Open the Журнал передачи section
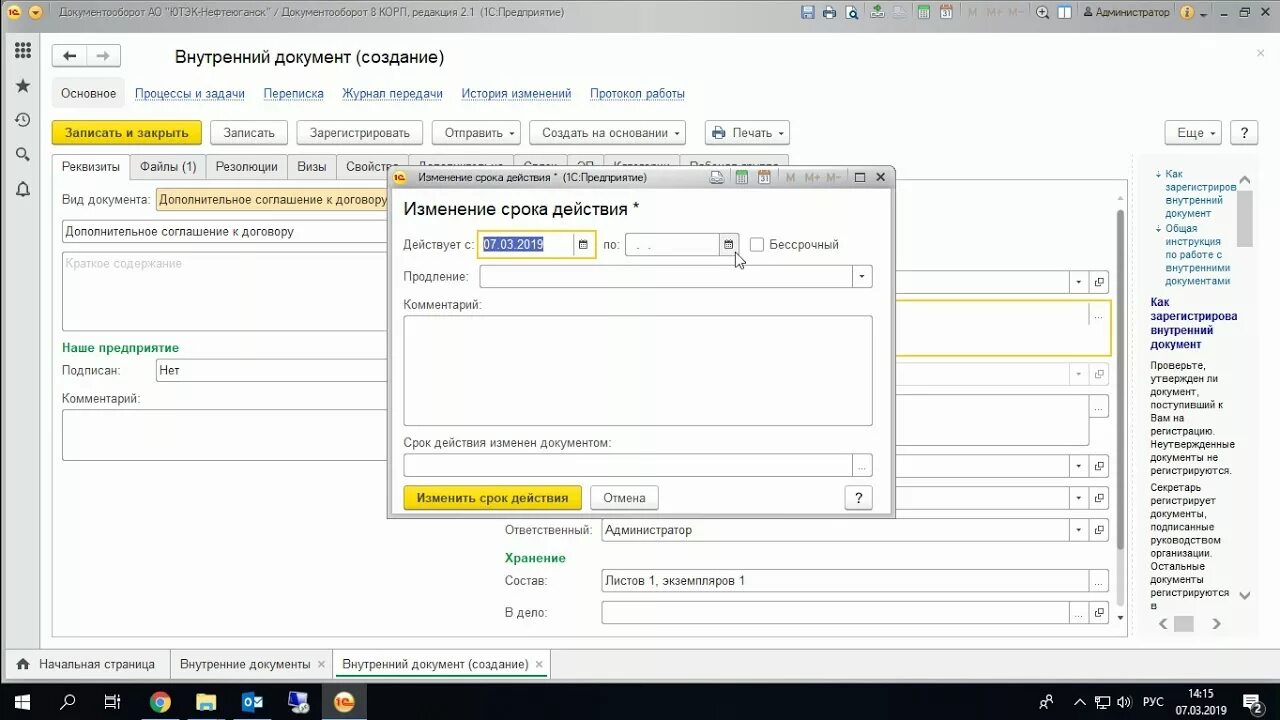This screenshot has height=720, width=1280. click(392, 92)
